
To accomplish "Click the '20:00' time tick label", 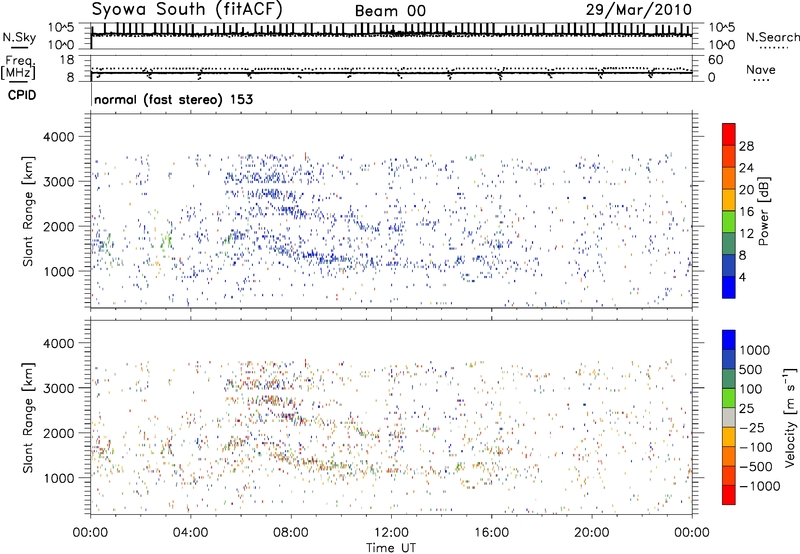I will [x=592, y=533].
